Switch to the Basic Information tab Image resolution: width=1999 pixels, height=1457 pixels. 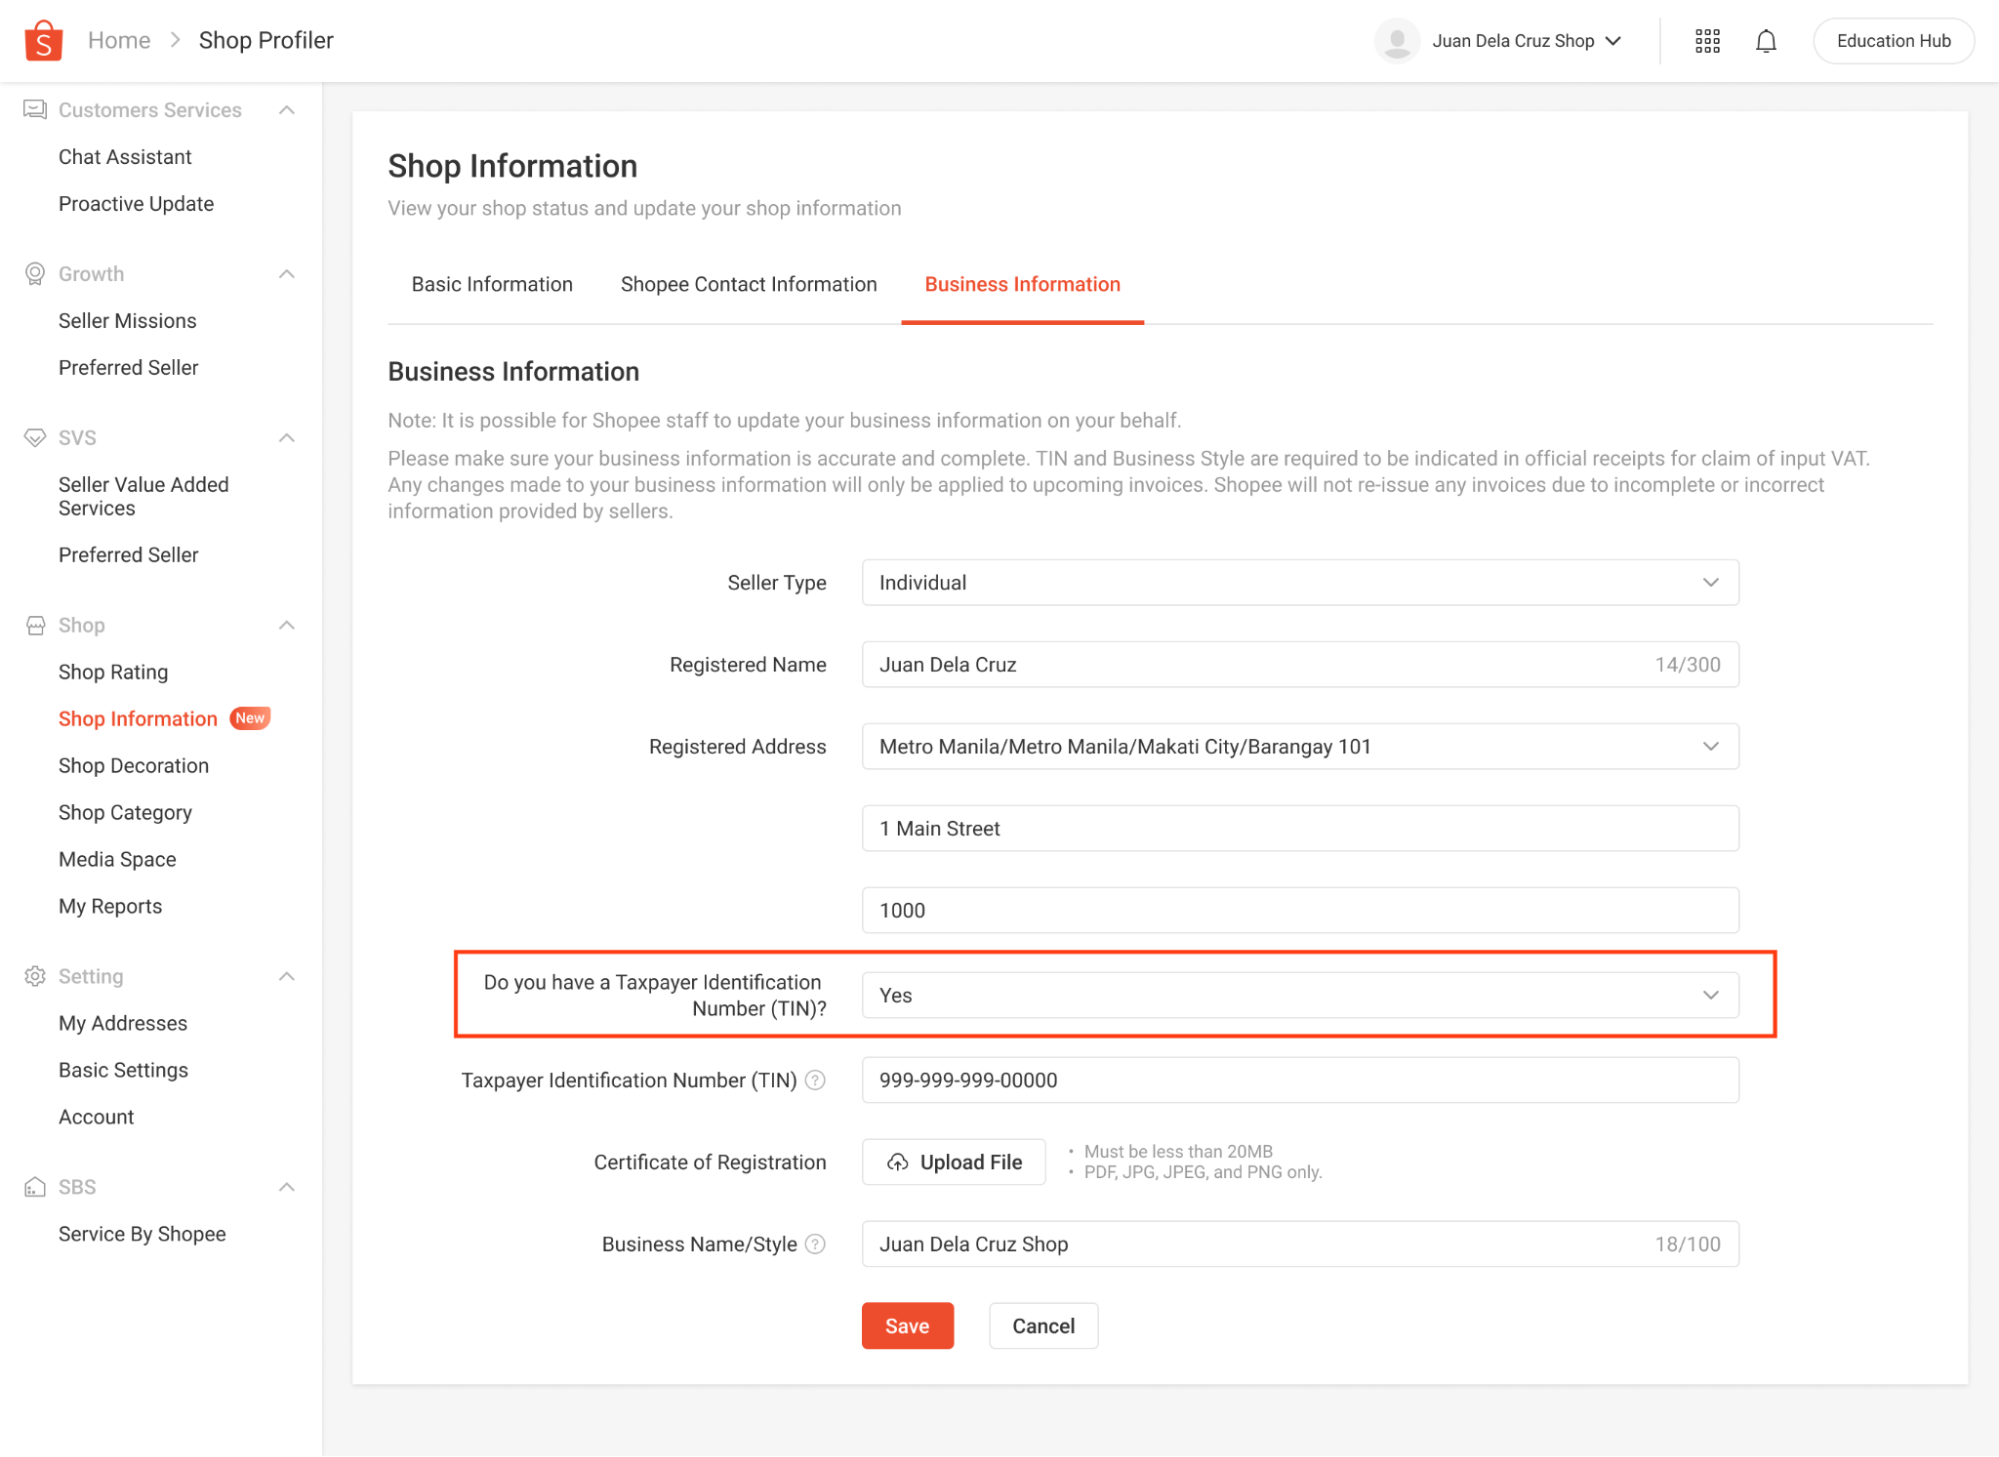point(491,284)
